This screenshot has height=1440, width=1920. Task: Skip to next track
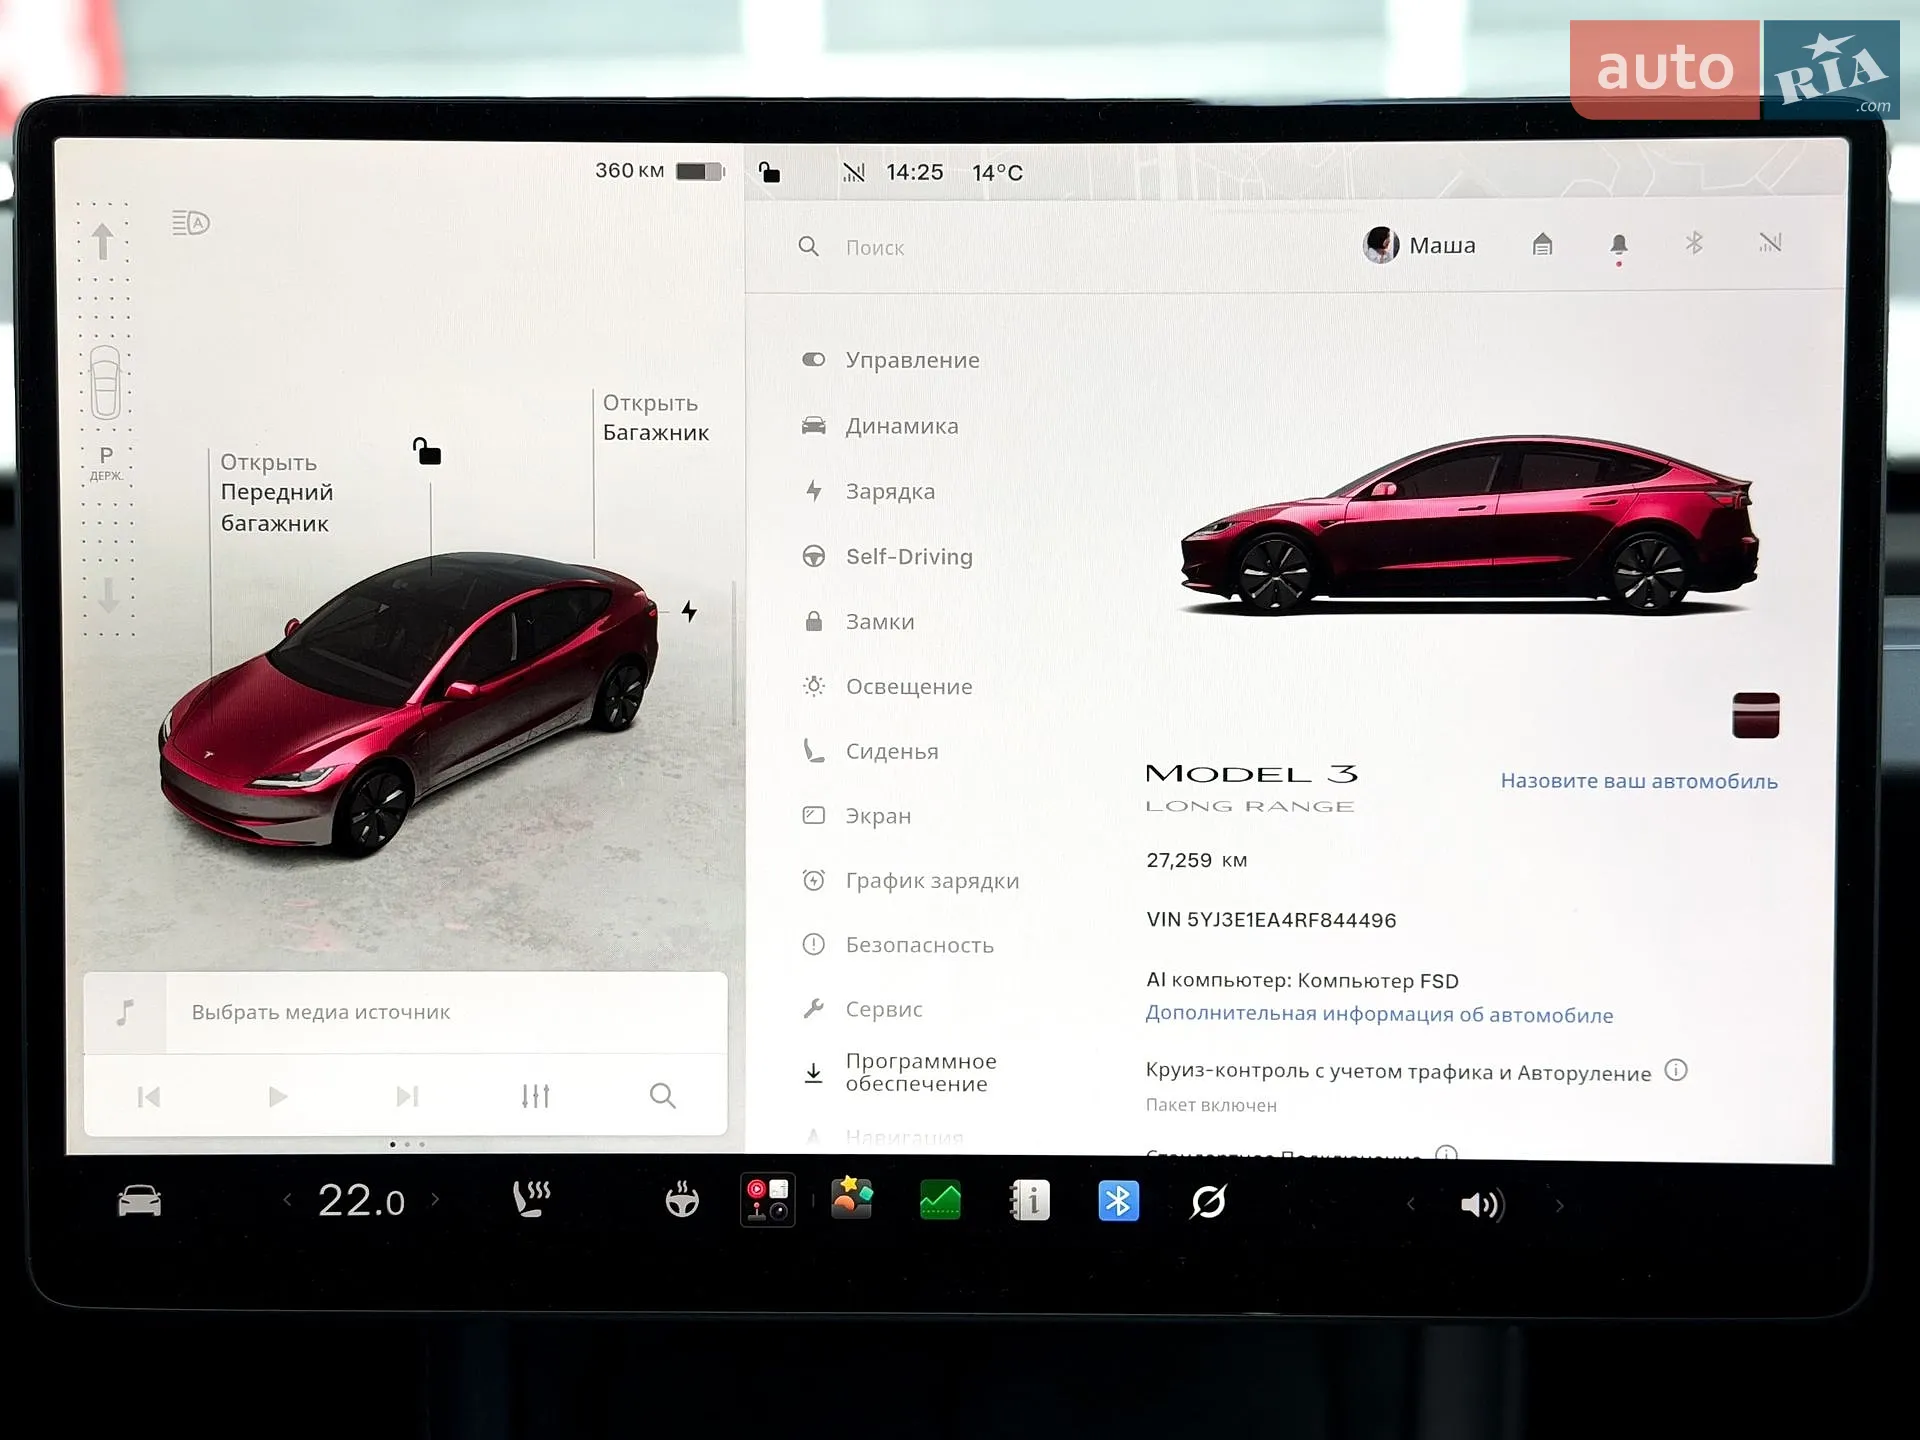pos(407,1097)
